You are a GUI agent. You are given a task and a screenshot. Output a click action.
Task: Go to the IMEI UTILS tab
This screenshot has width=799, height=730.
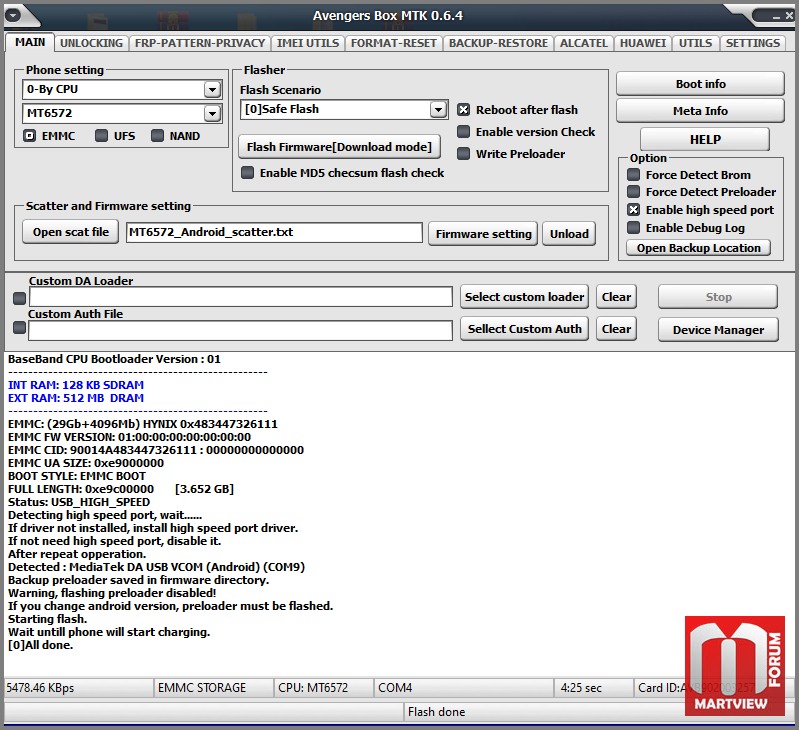(308, 43)
